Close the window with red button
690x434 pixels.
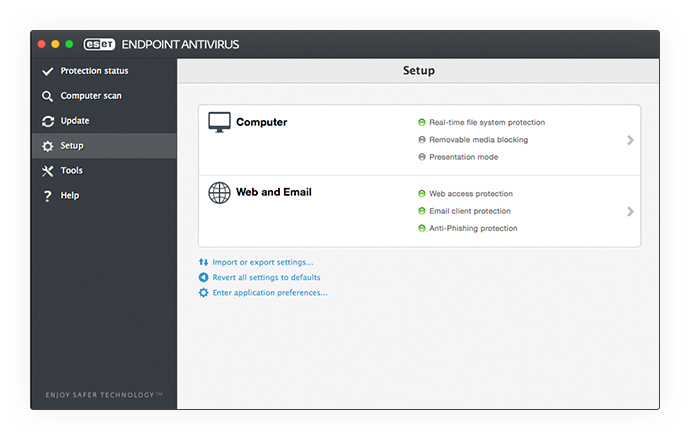pos(42,44)
